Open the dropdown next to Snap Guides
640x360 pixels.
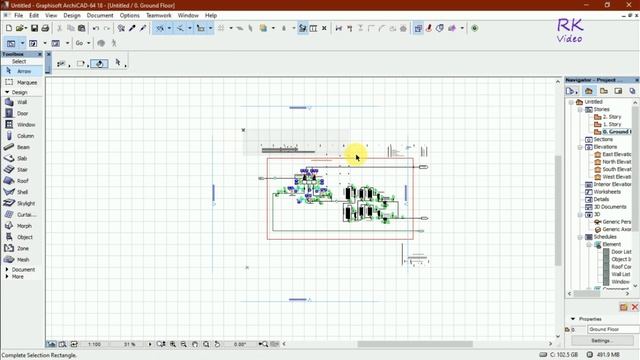click(190, 28)
